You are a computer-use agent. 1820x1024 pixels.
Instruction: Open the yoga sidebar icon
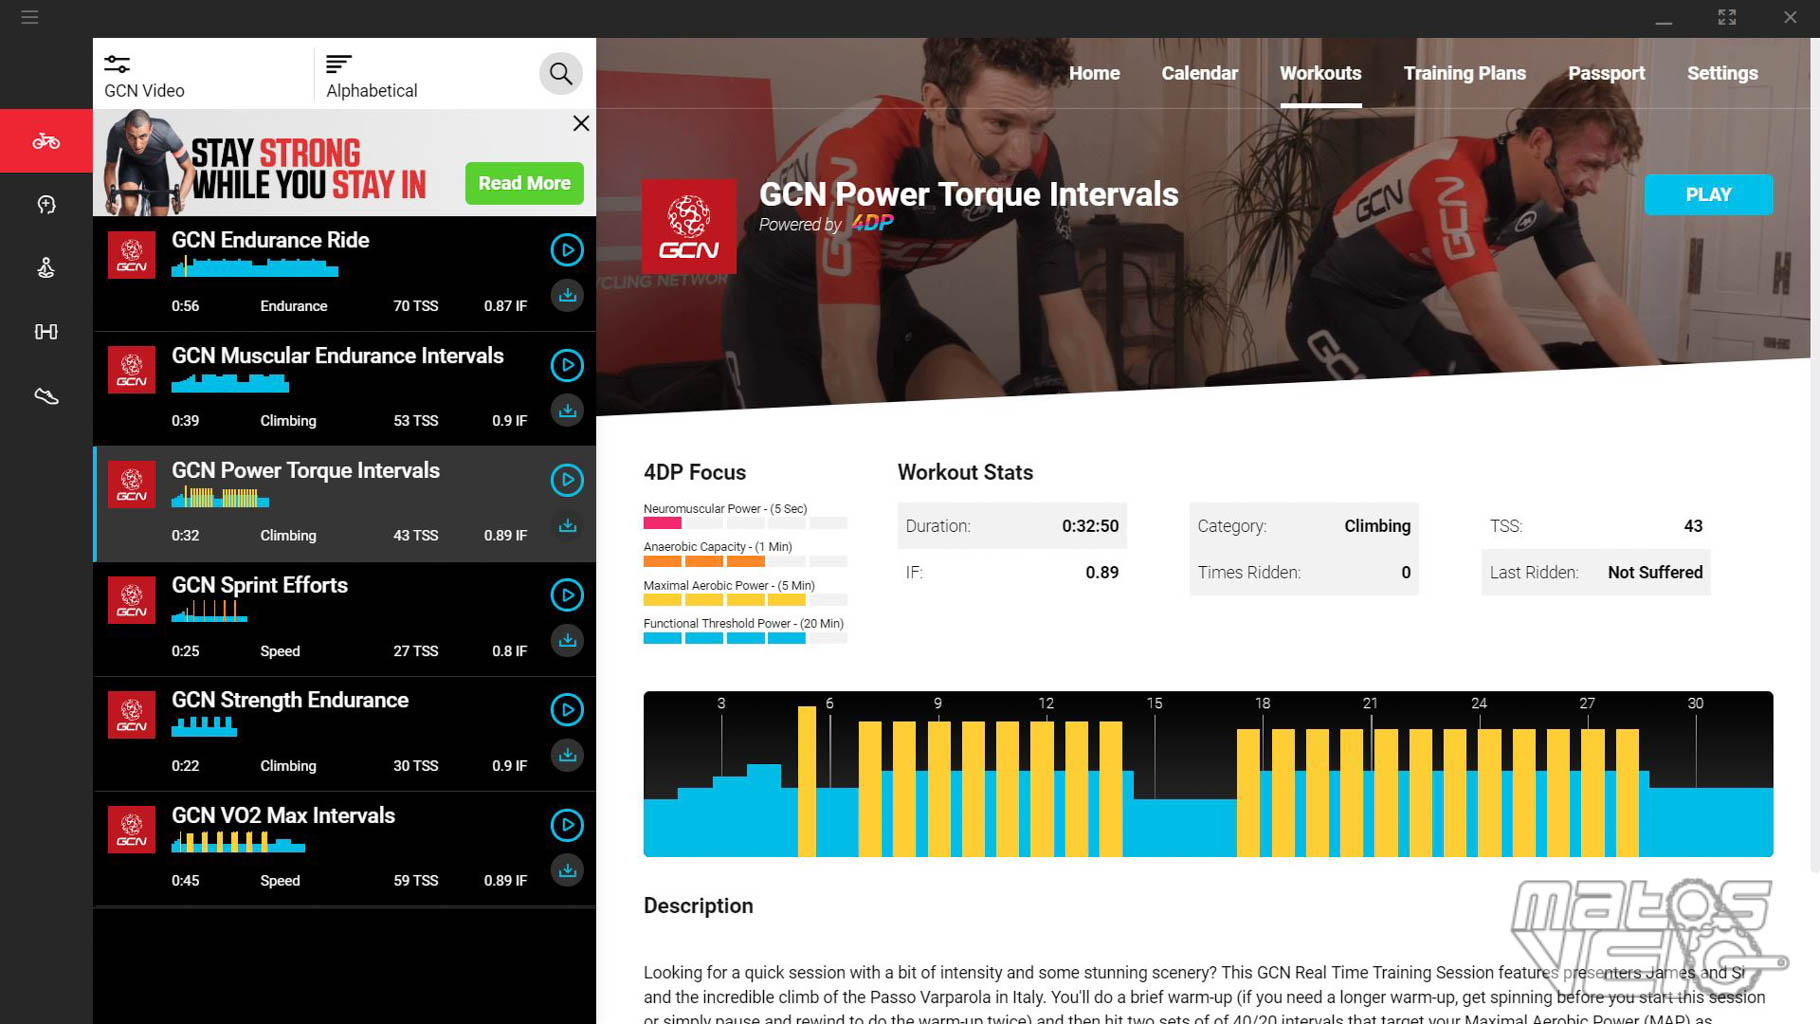coord(46,268)
